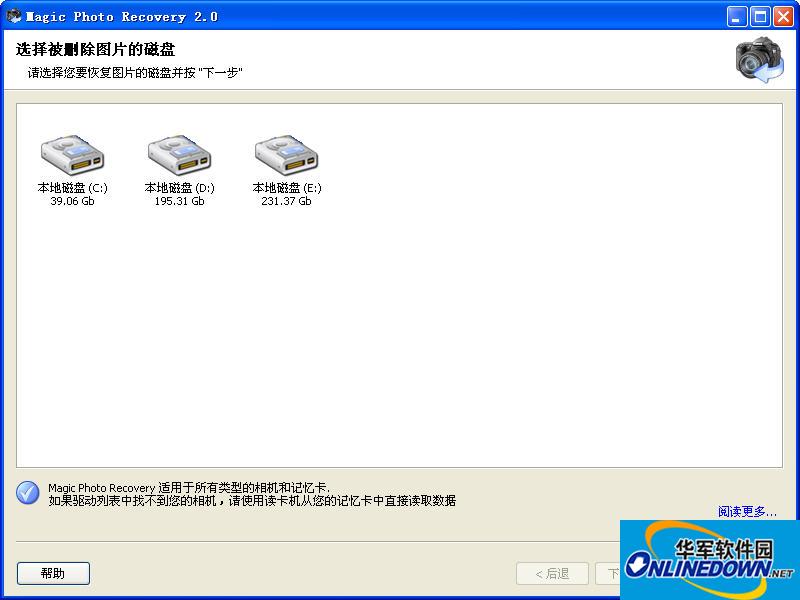Select the local disk E: drive icon
The width and height of the screenshot is (800, 600).
(286, 155)
